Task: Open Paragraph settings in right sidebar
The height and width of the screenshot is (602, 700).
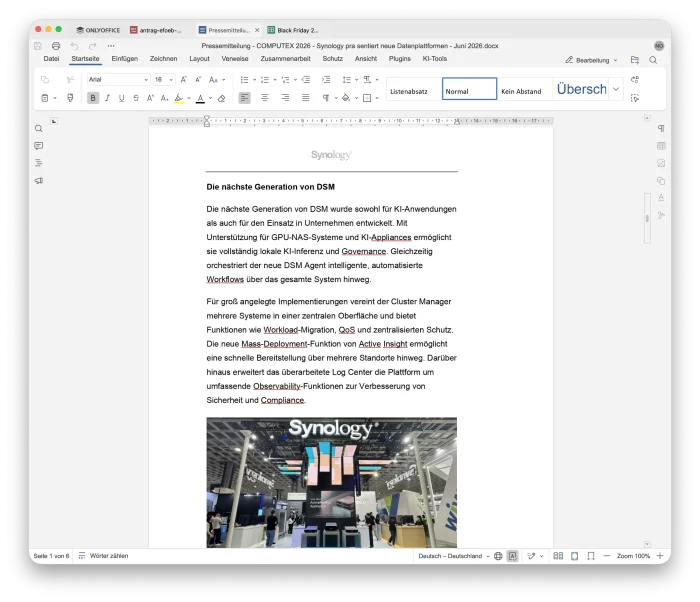Action: (661, 129)
